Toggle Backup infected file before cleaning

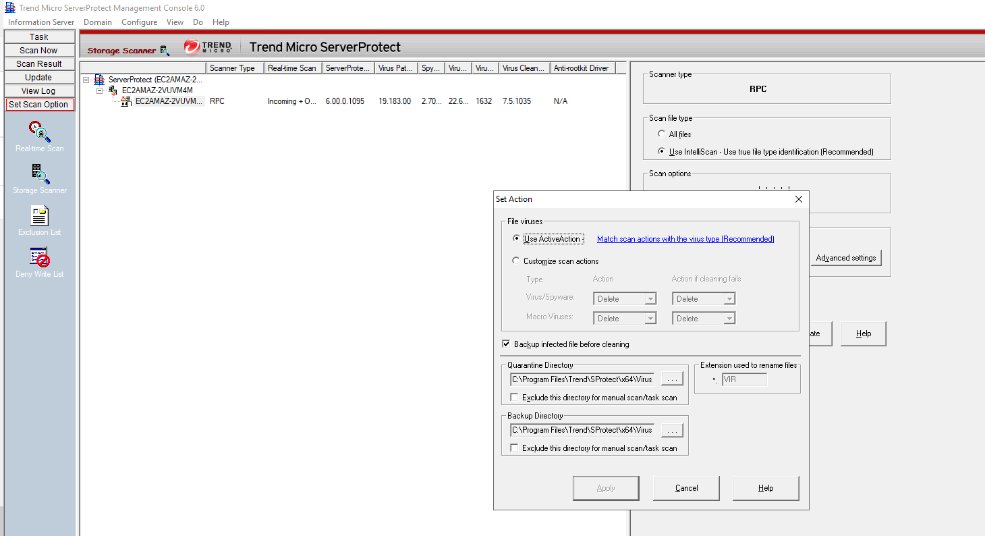click(x=506, y=344)
